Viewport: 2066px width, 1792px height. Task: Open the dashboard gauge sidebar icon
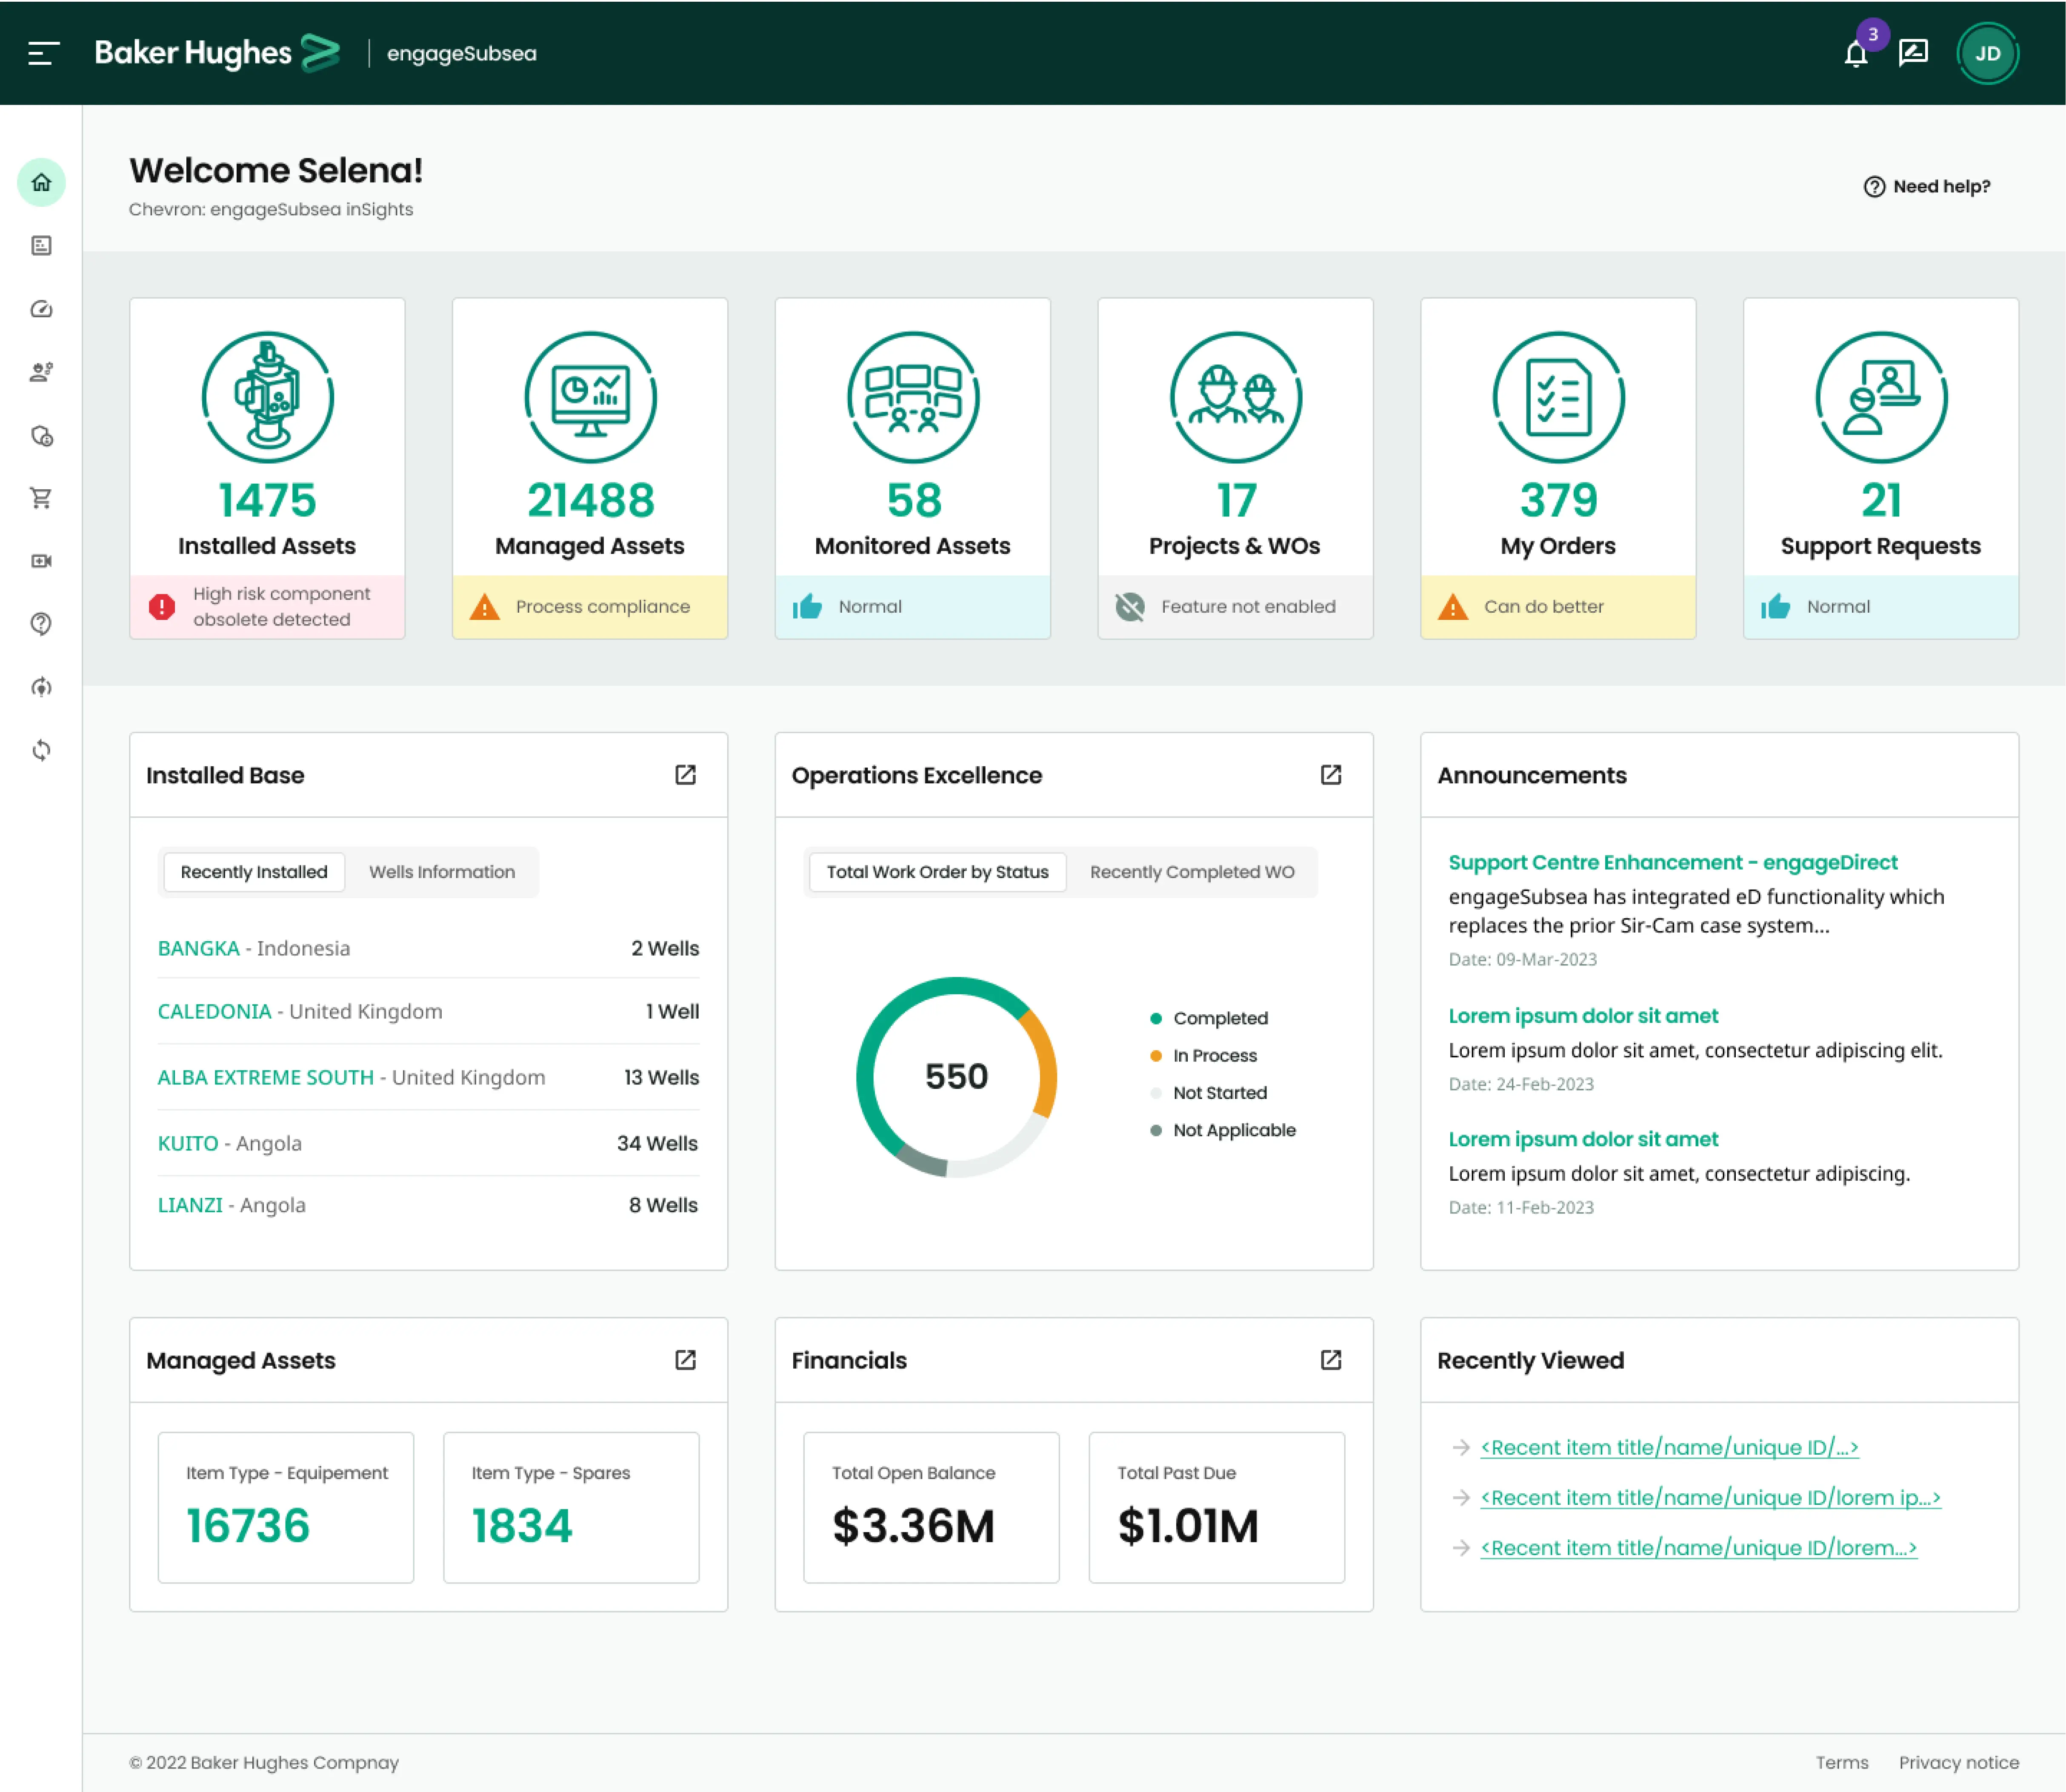pos(41,309)
